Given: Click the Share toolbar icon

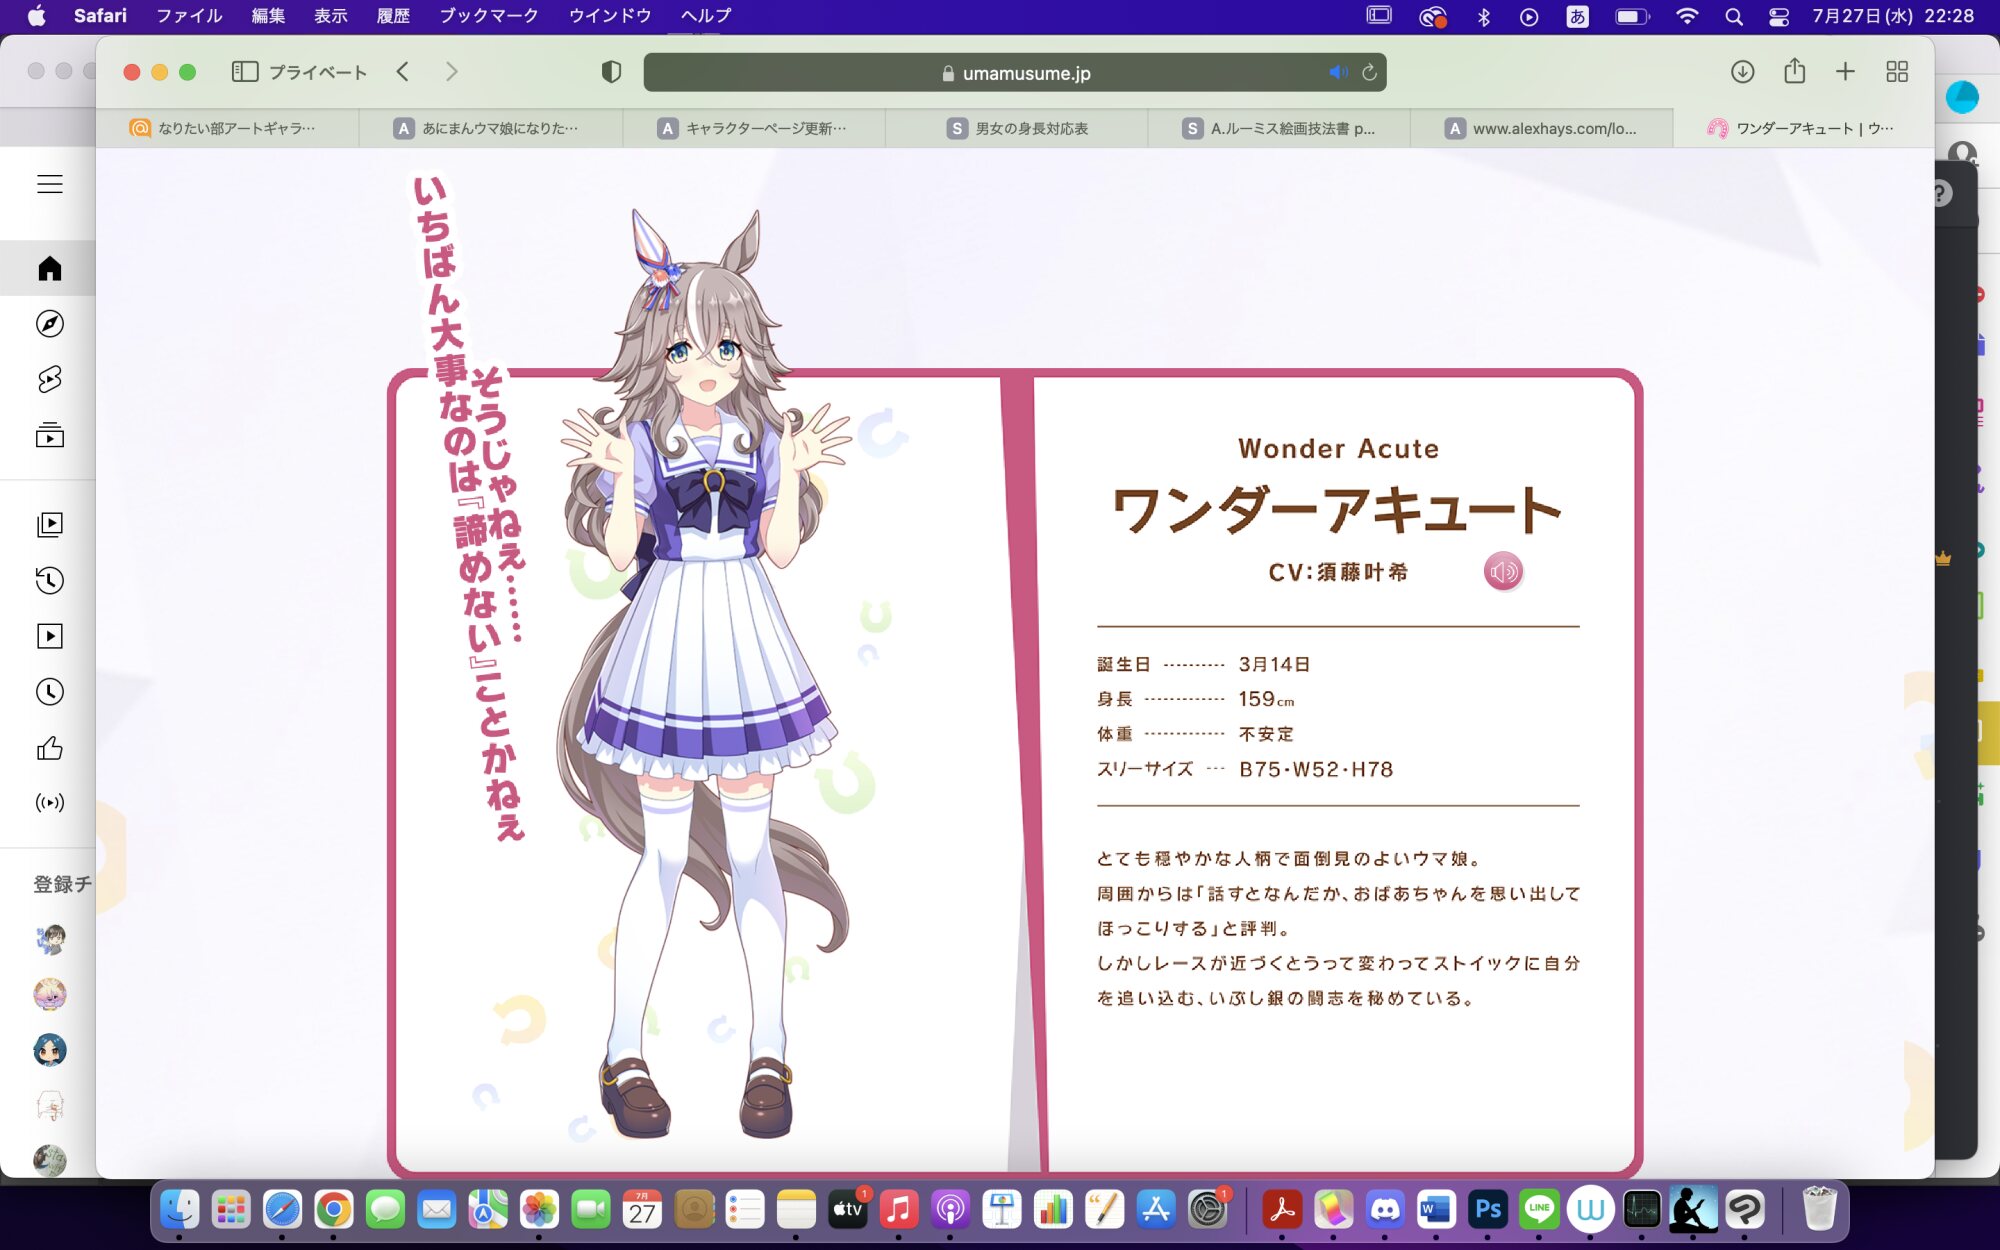Looking at the screenshot, I should pyautogui.click(x=1794, y=72).
